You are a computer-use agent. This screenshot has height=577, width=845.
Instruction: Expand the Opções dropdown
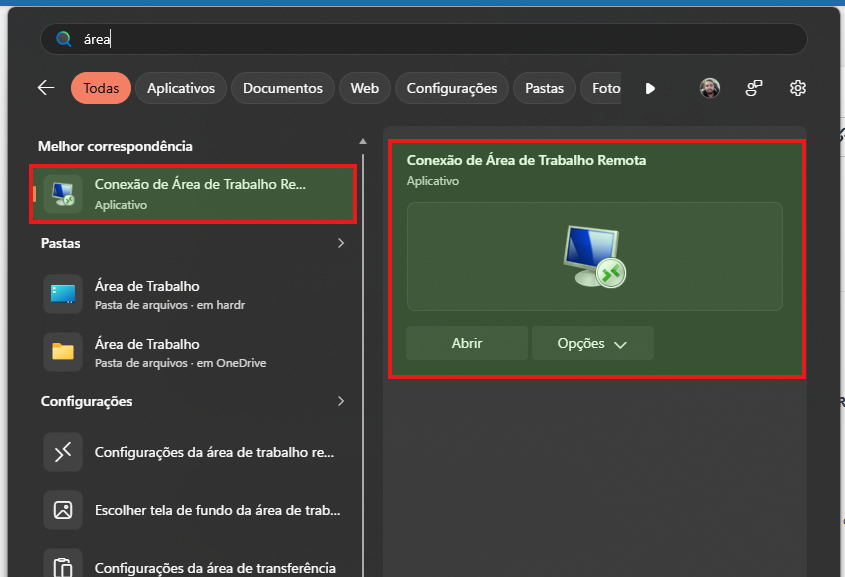click(593, 343)
